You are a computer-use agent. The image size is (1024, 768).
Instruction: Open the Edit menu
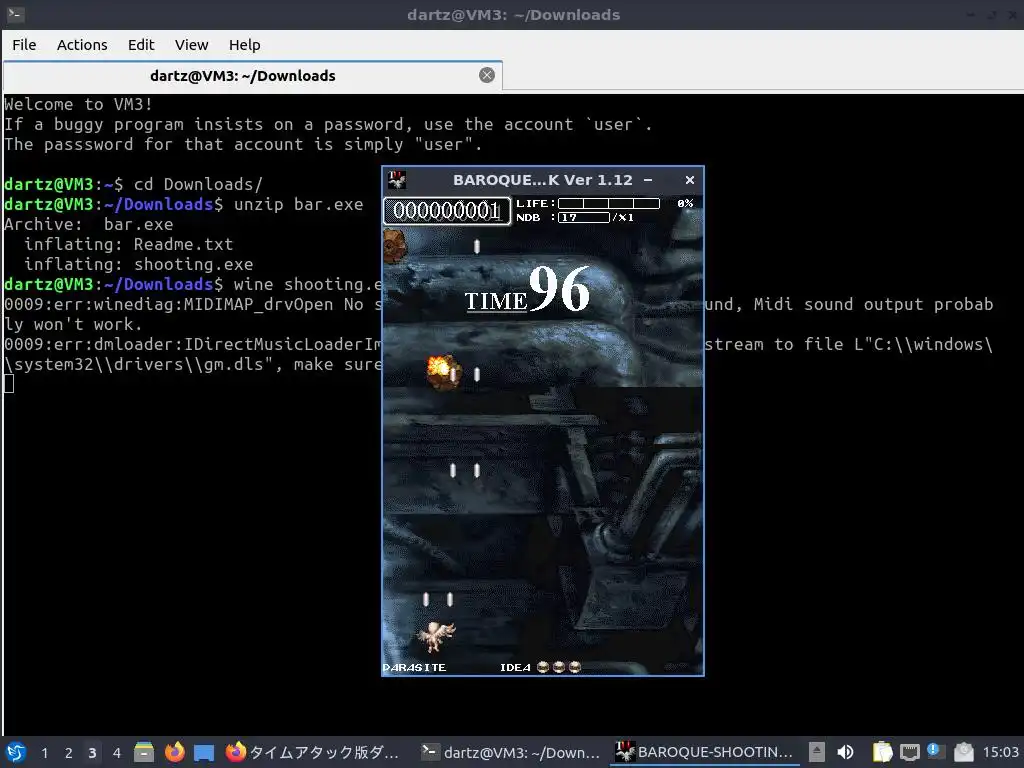140,45
